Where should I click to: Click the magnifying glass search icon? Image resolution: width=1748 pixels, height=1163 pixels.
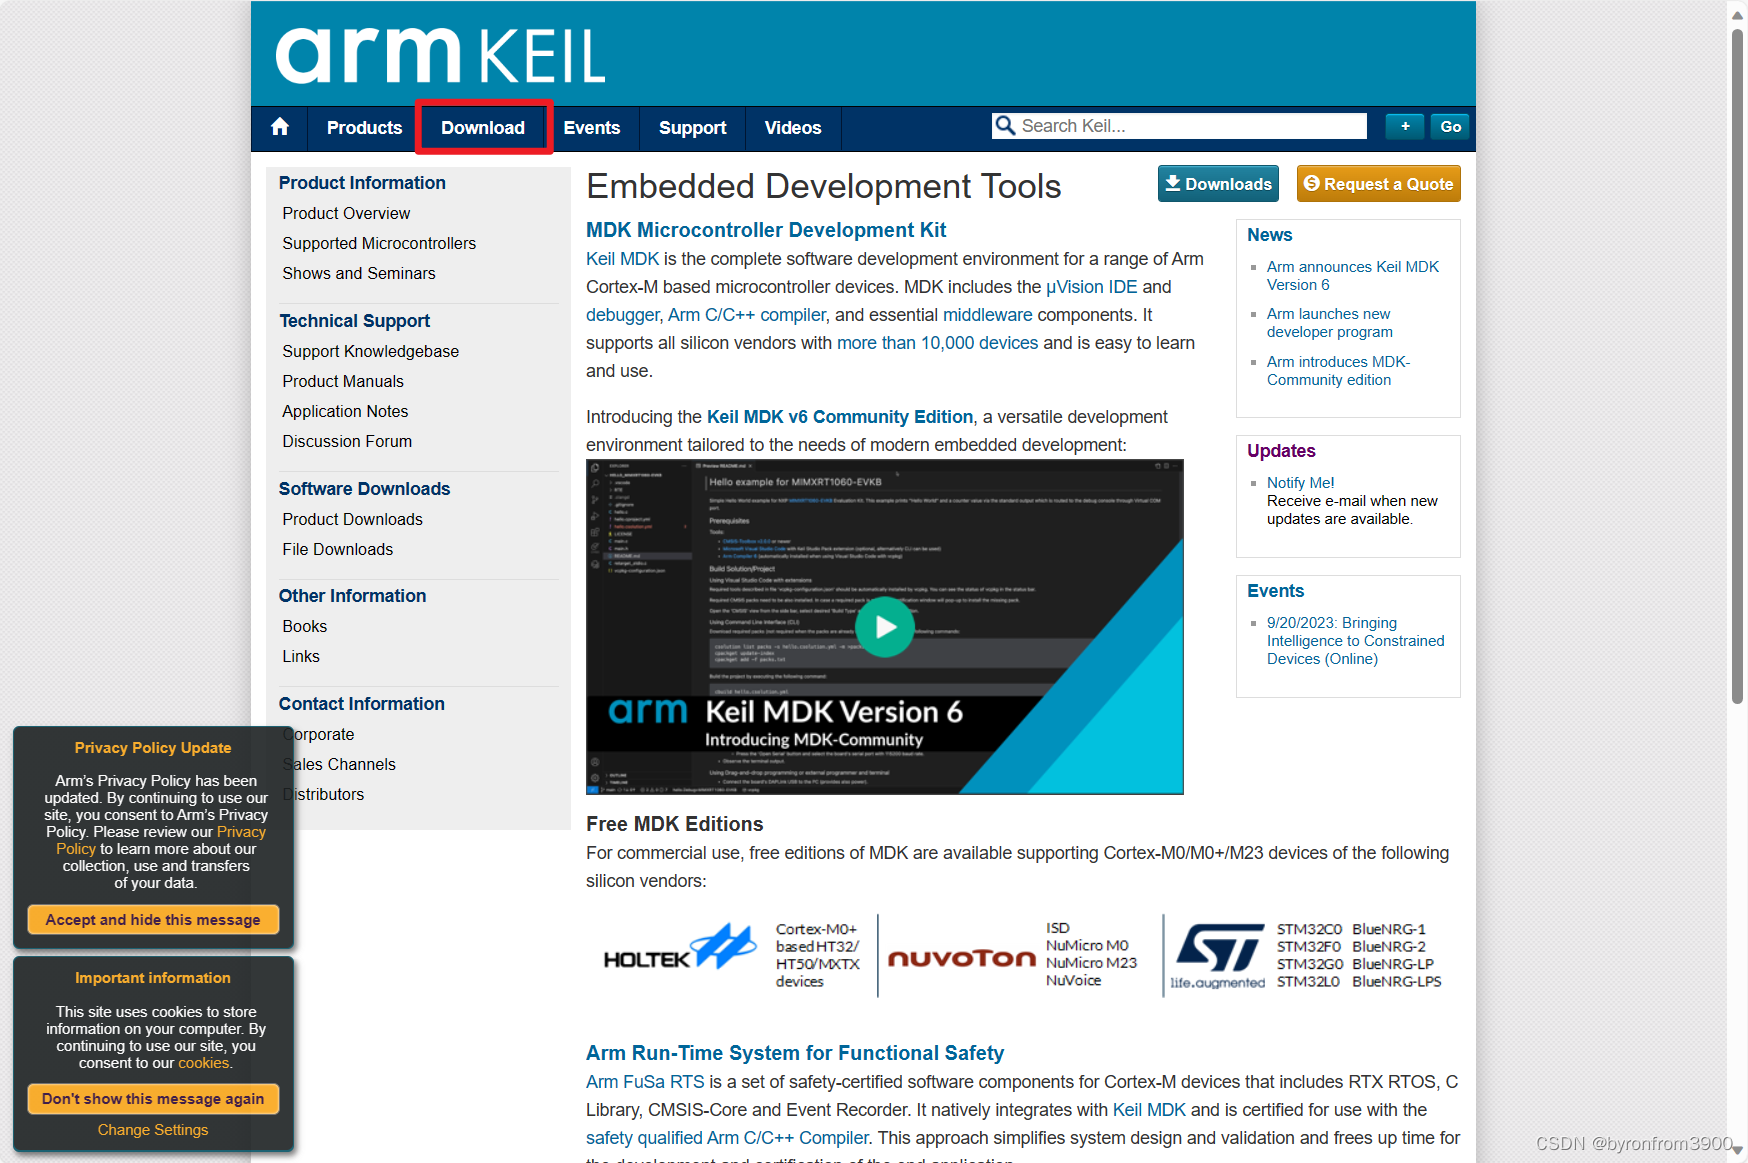1005,126
